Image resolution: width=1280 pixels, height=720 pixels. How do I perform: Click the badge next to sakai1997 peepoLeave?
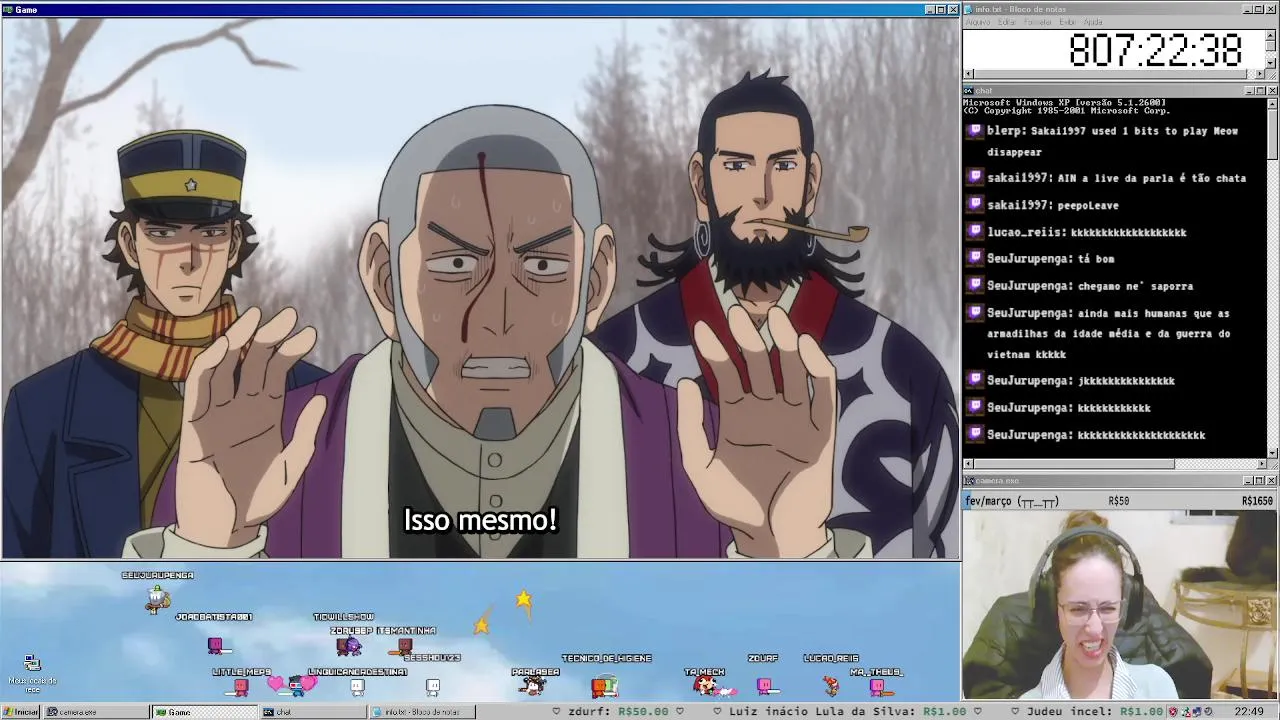(x=975, y=205)
